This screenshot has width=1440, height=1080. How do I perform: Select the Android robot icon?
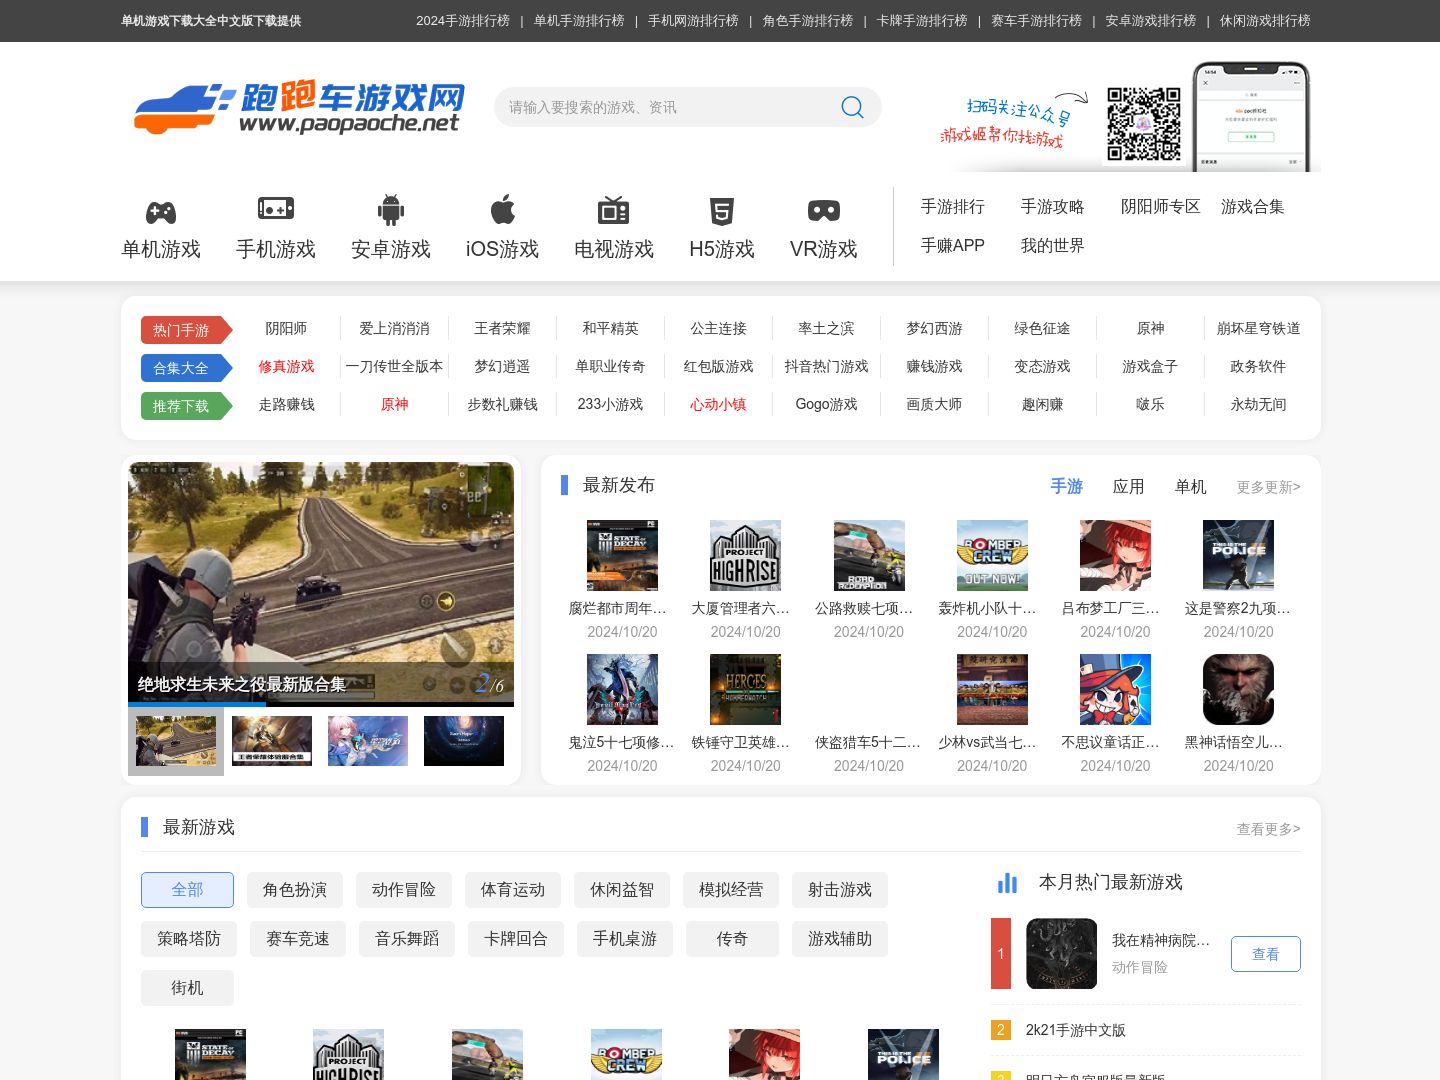pyautogui.click(x=391, y=209)
